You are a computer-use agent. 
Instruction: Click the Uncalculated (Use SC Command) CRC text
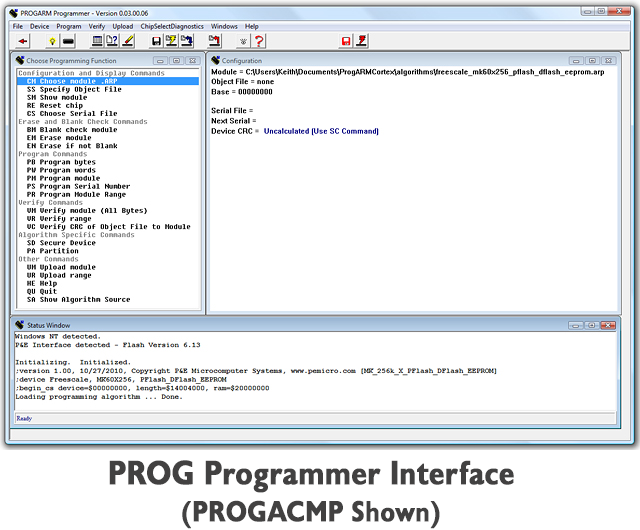pyautogui.click(x=321, y=131)
